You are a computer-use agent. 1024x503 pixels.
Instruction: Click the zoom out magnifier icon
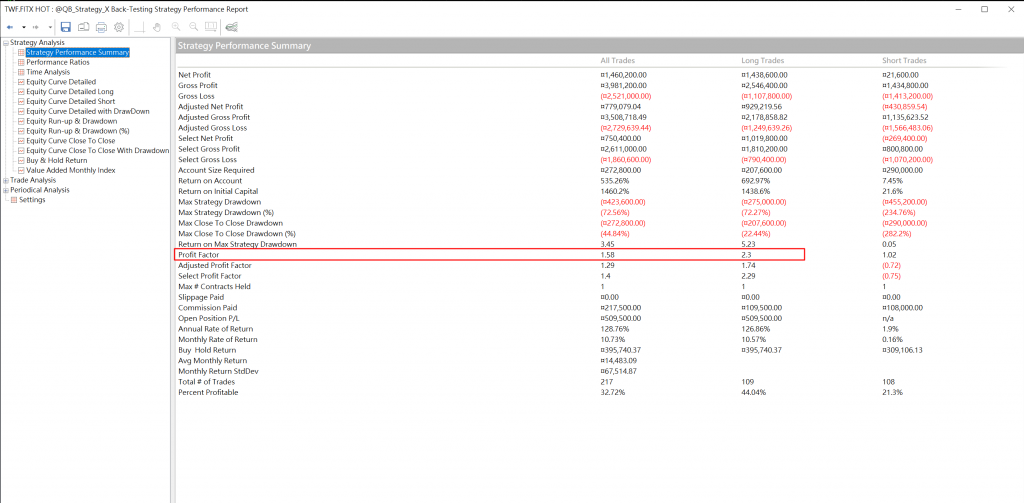tap(194, 25)
